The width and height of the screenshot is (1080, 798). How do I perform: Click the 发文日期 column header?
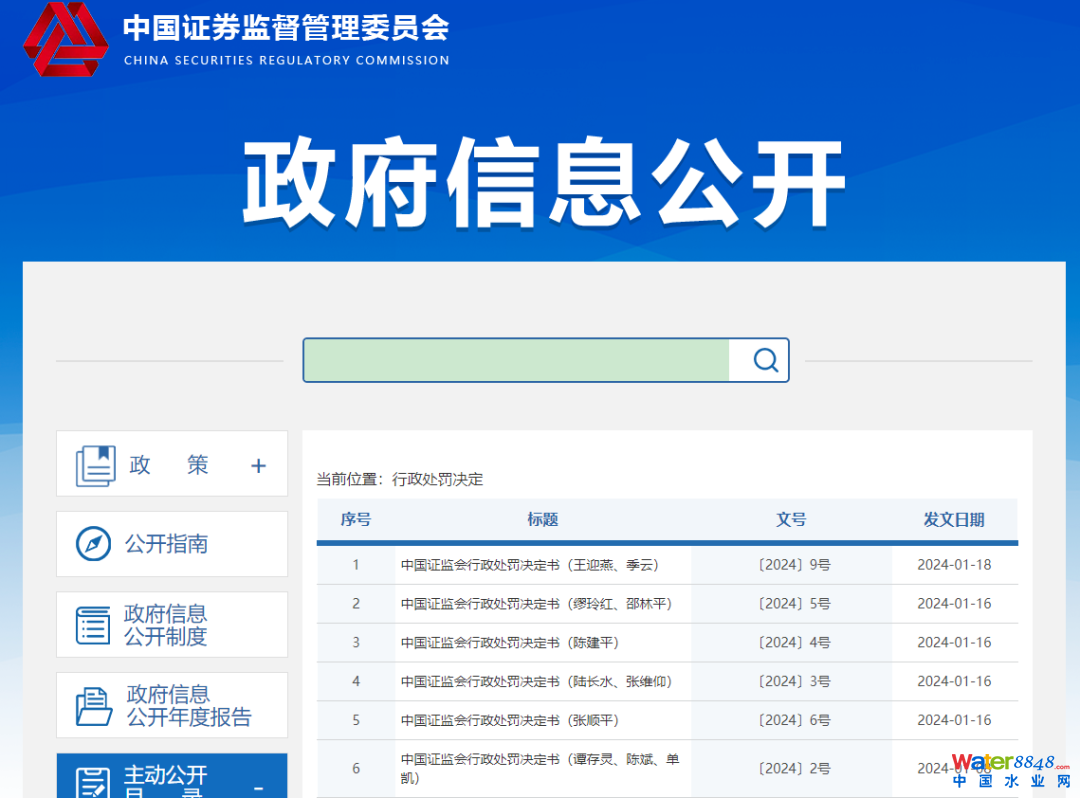953,520
